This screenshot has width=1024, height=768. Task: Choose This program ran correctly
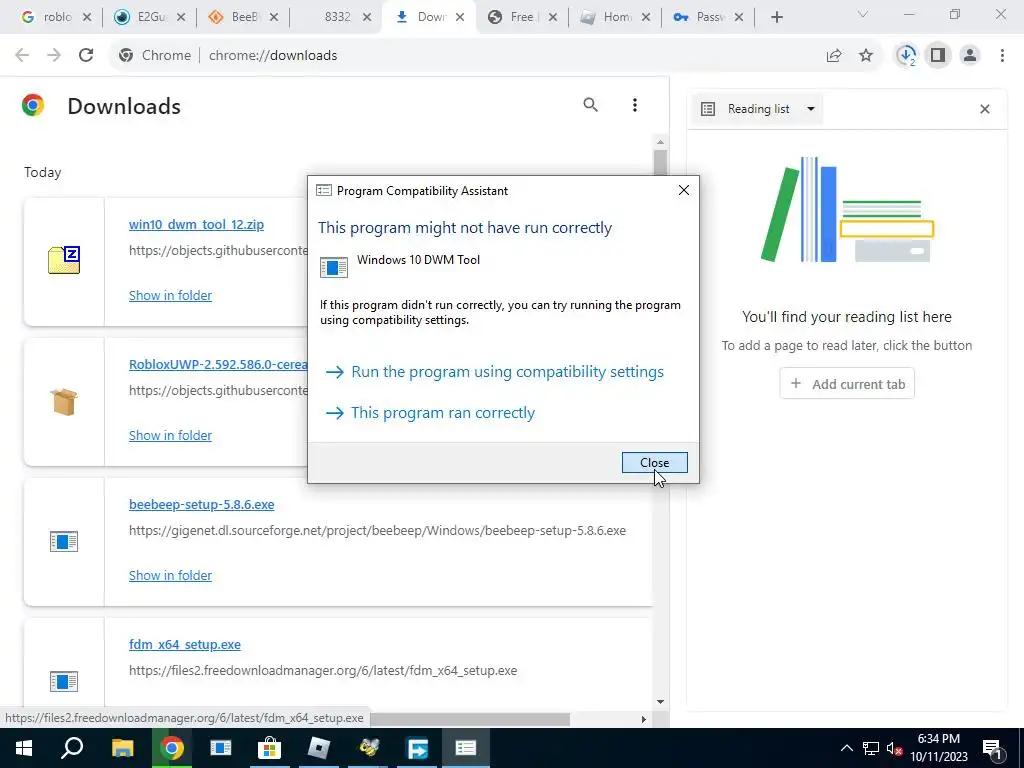tap(430, 413)
